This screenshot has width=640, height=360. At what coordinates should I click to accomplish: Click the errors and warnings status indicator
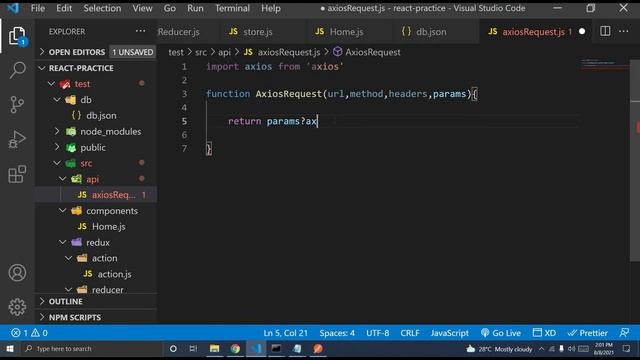pyautogui.click(x=29, y=333)
